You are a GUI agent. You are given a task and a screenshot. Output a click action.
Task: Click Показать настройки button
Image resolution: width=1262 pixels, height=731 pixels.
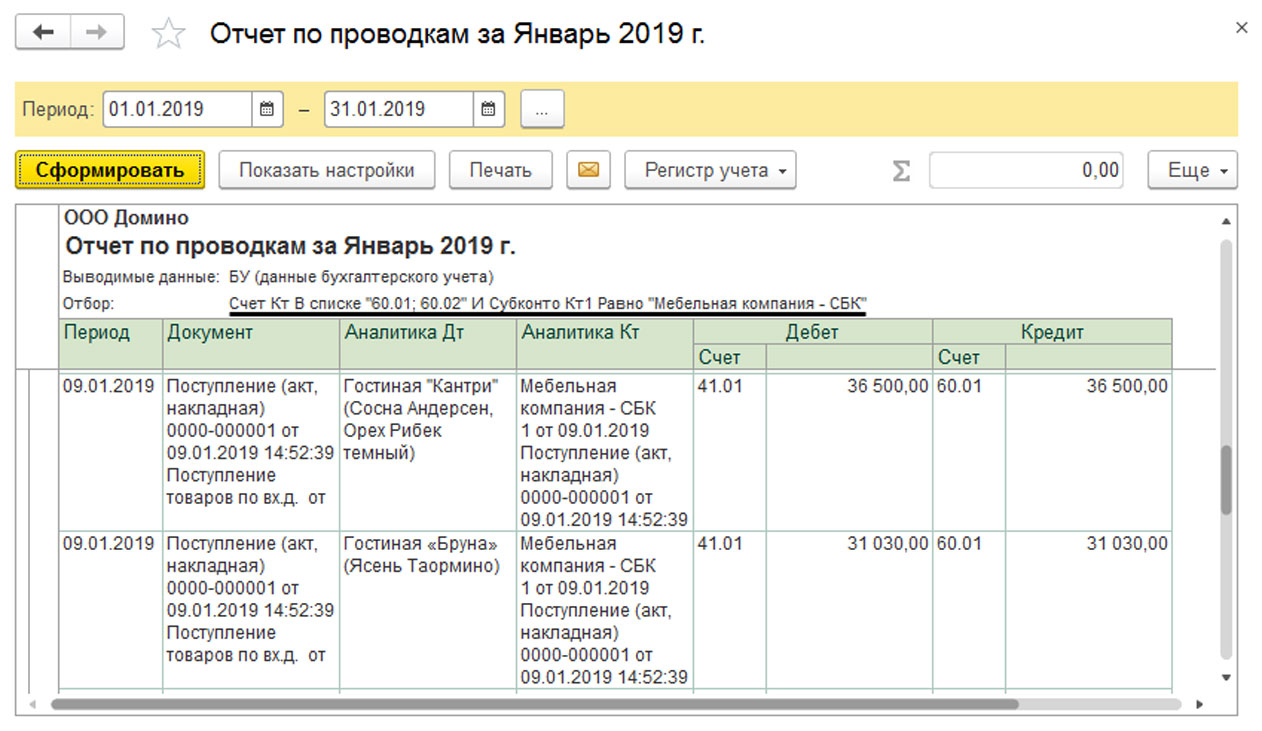(x=326, y=170)
